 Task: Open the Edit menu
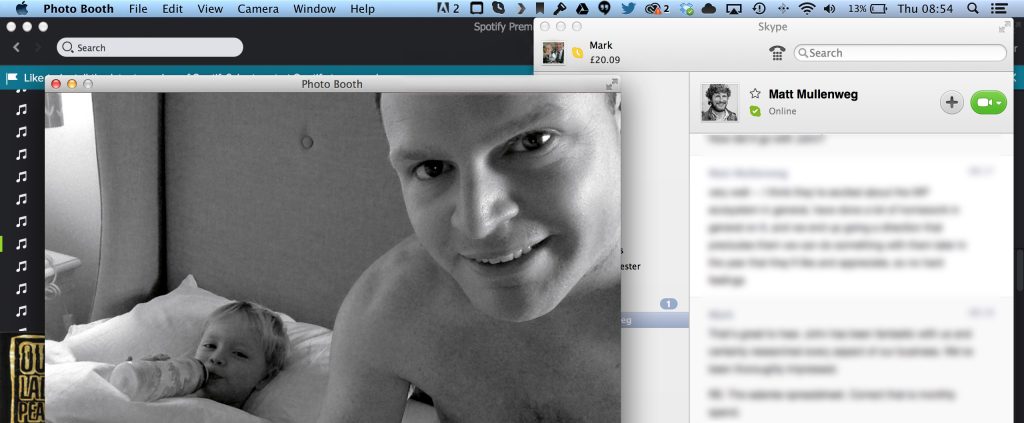click(172, 8)
